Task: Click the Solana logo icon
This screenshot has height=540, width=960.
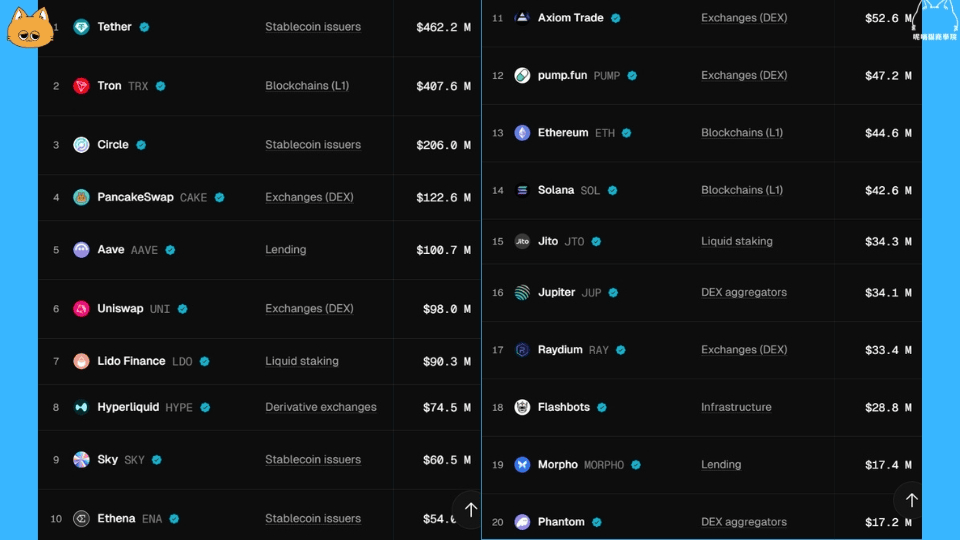Action: (x=522, y=190)
